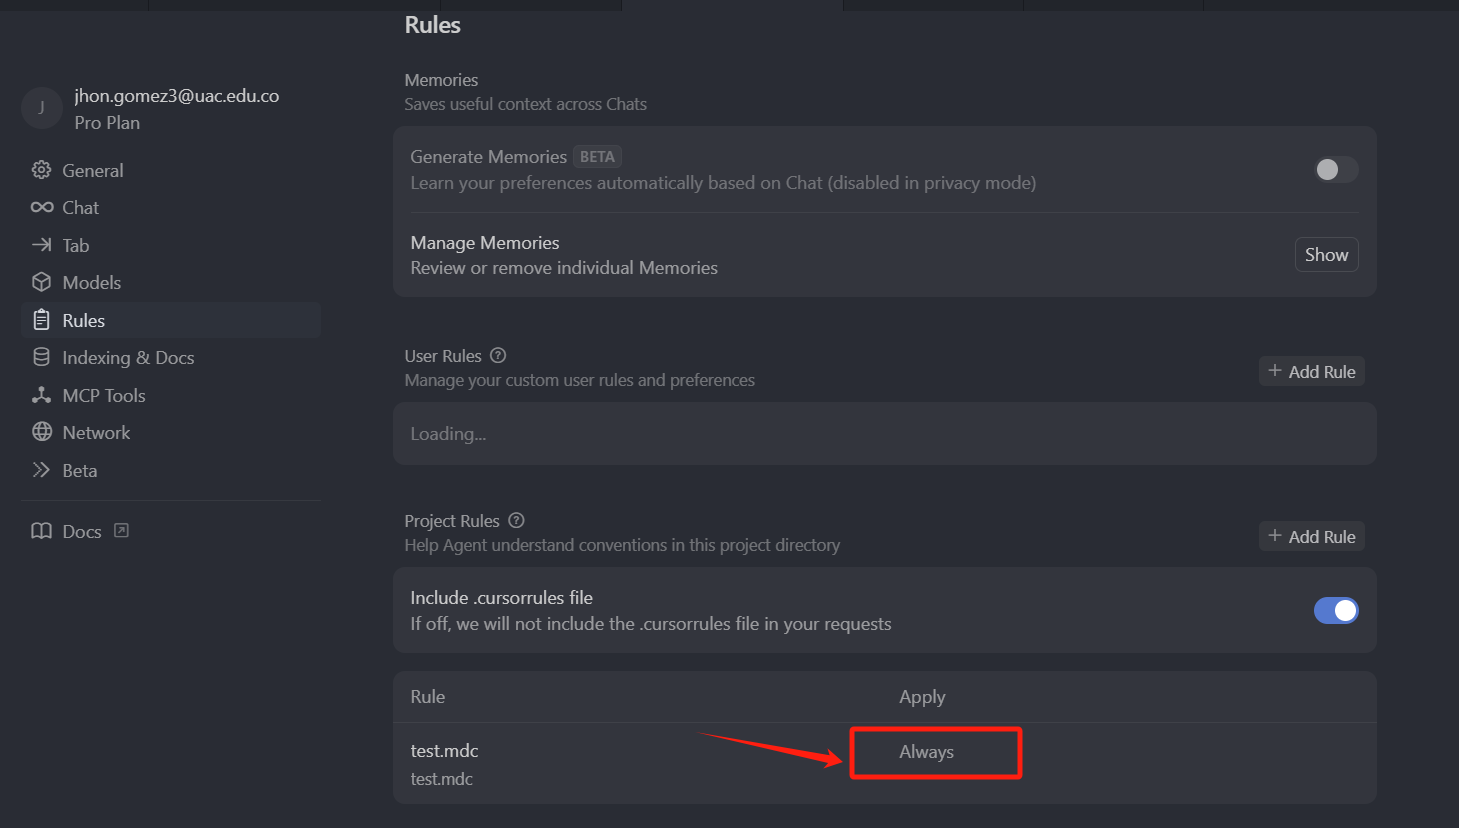
Task: Click the external link icon next to Docs
Action: (x=121, y=531)
